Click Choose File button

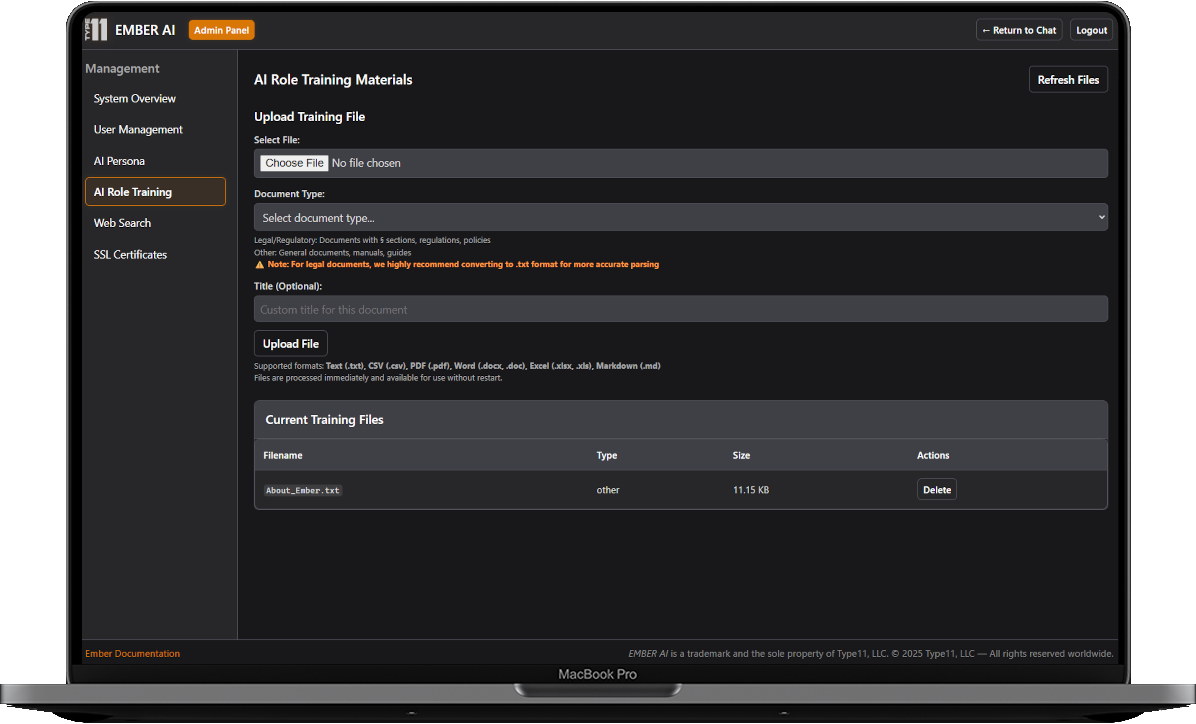pyautogui.click(x=294, y=162)
